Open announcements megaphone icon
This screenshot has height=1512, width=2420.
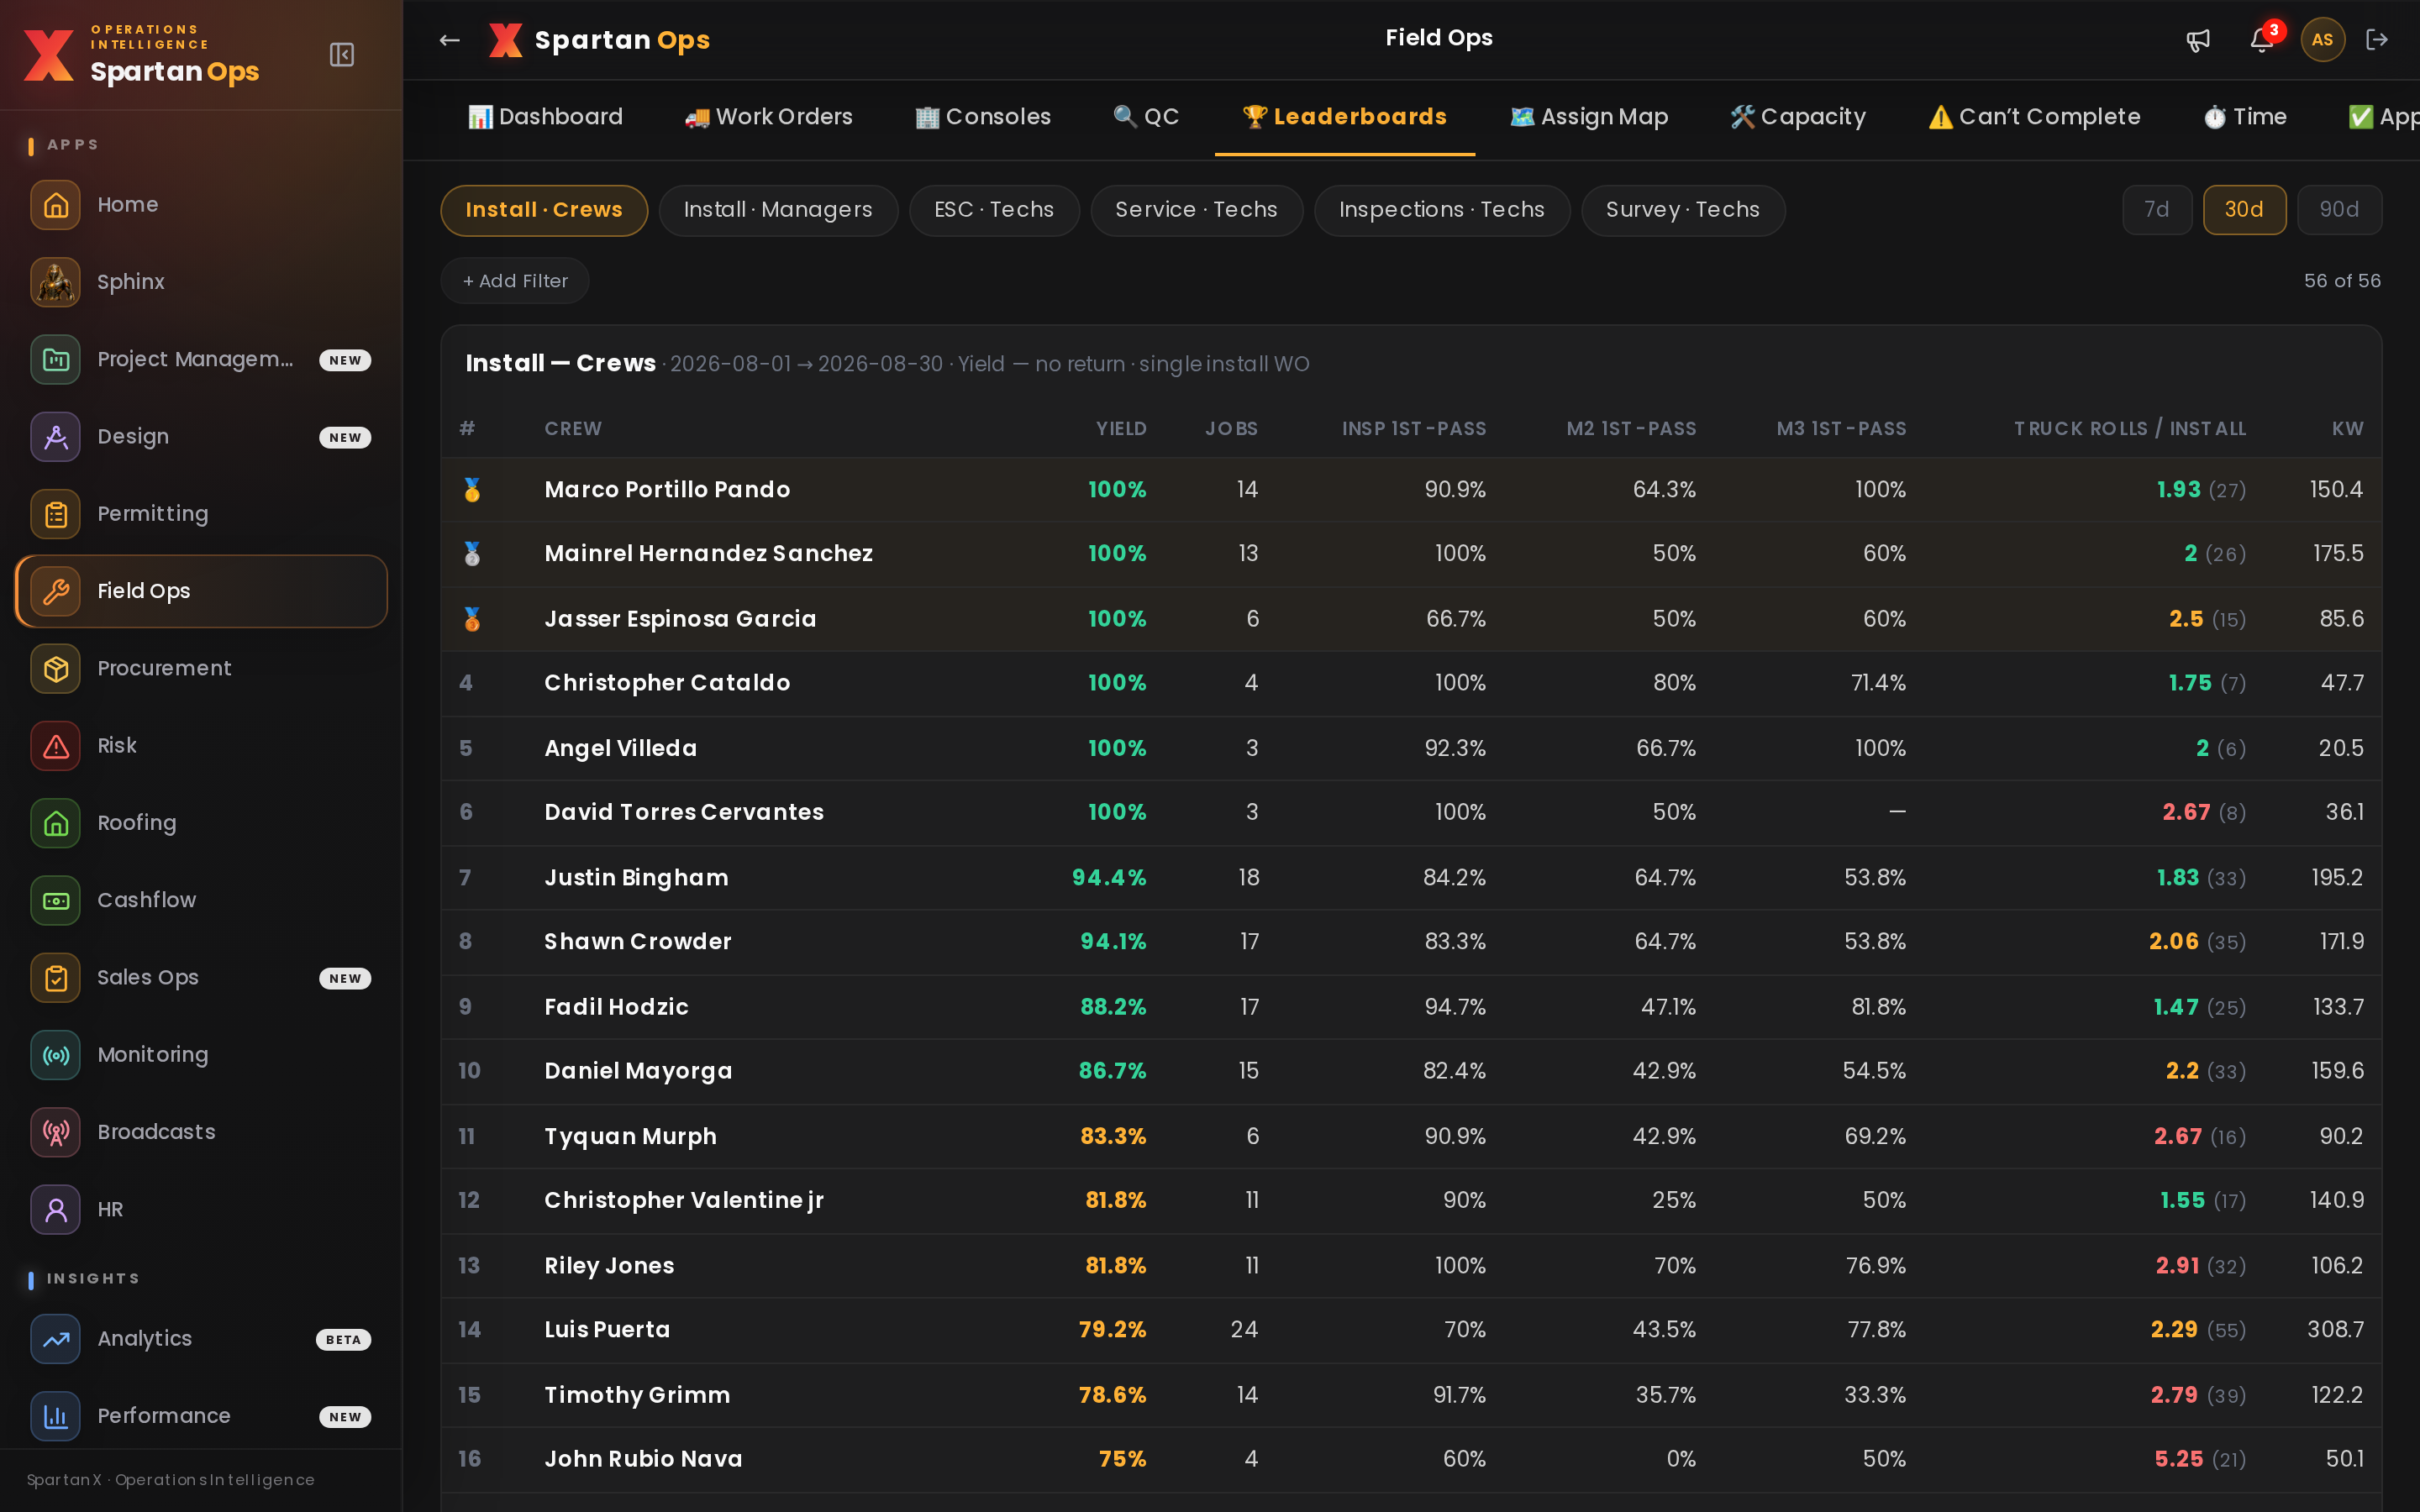click(2198, 40)
